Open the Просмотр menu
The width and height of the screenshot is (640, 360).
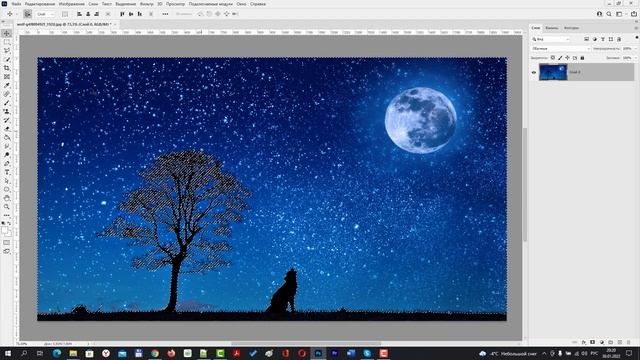point(175,4)
